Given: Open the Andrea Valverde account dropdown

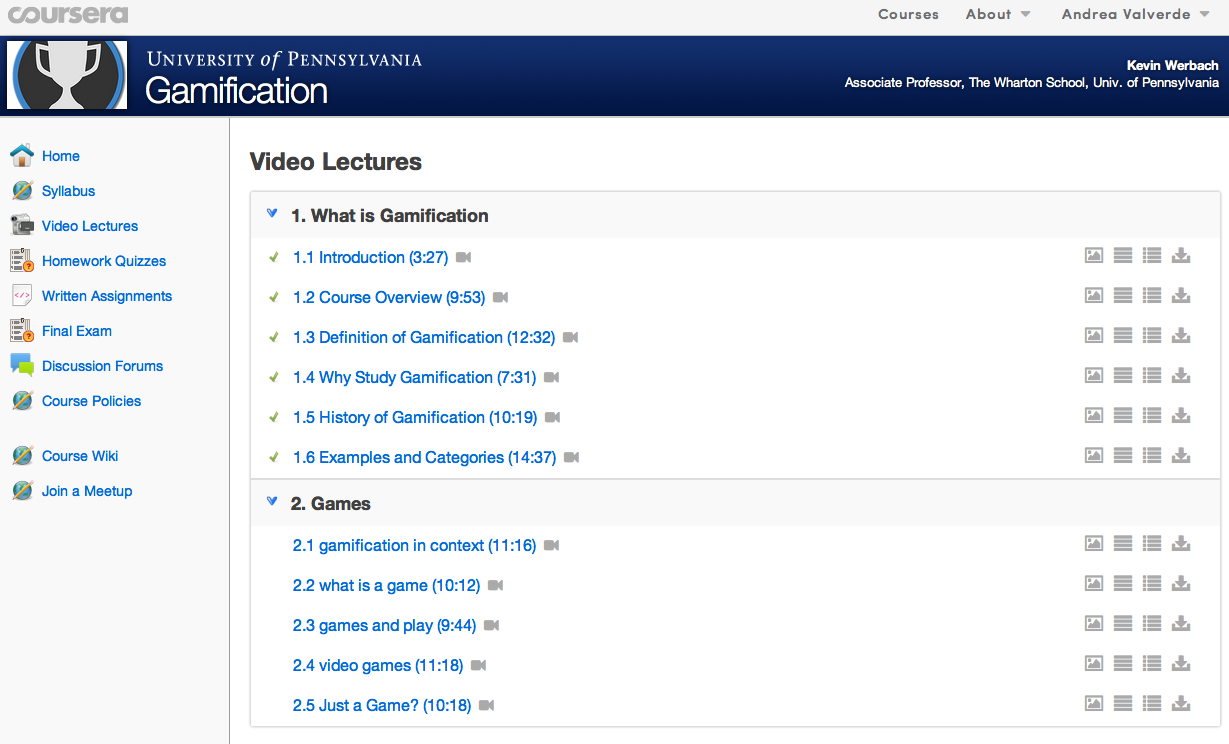Looking at the screenshot, I should point(1136,14).
